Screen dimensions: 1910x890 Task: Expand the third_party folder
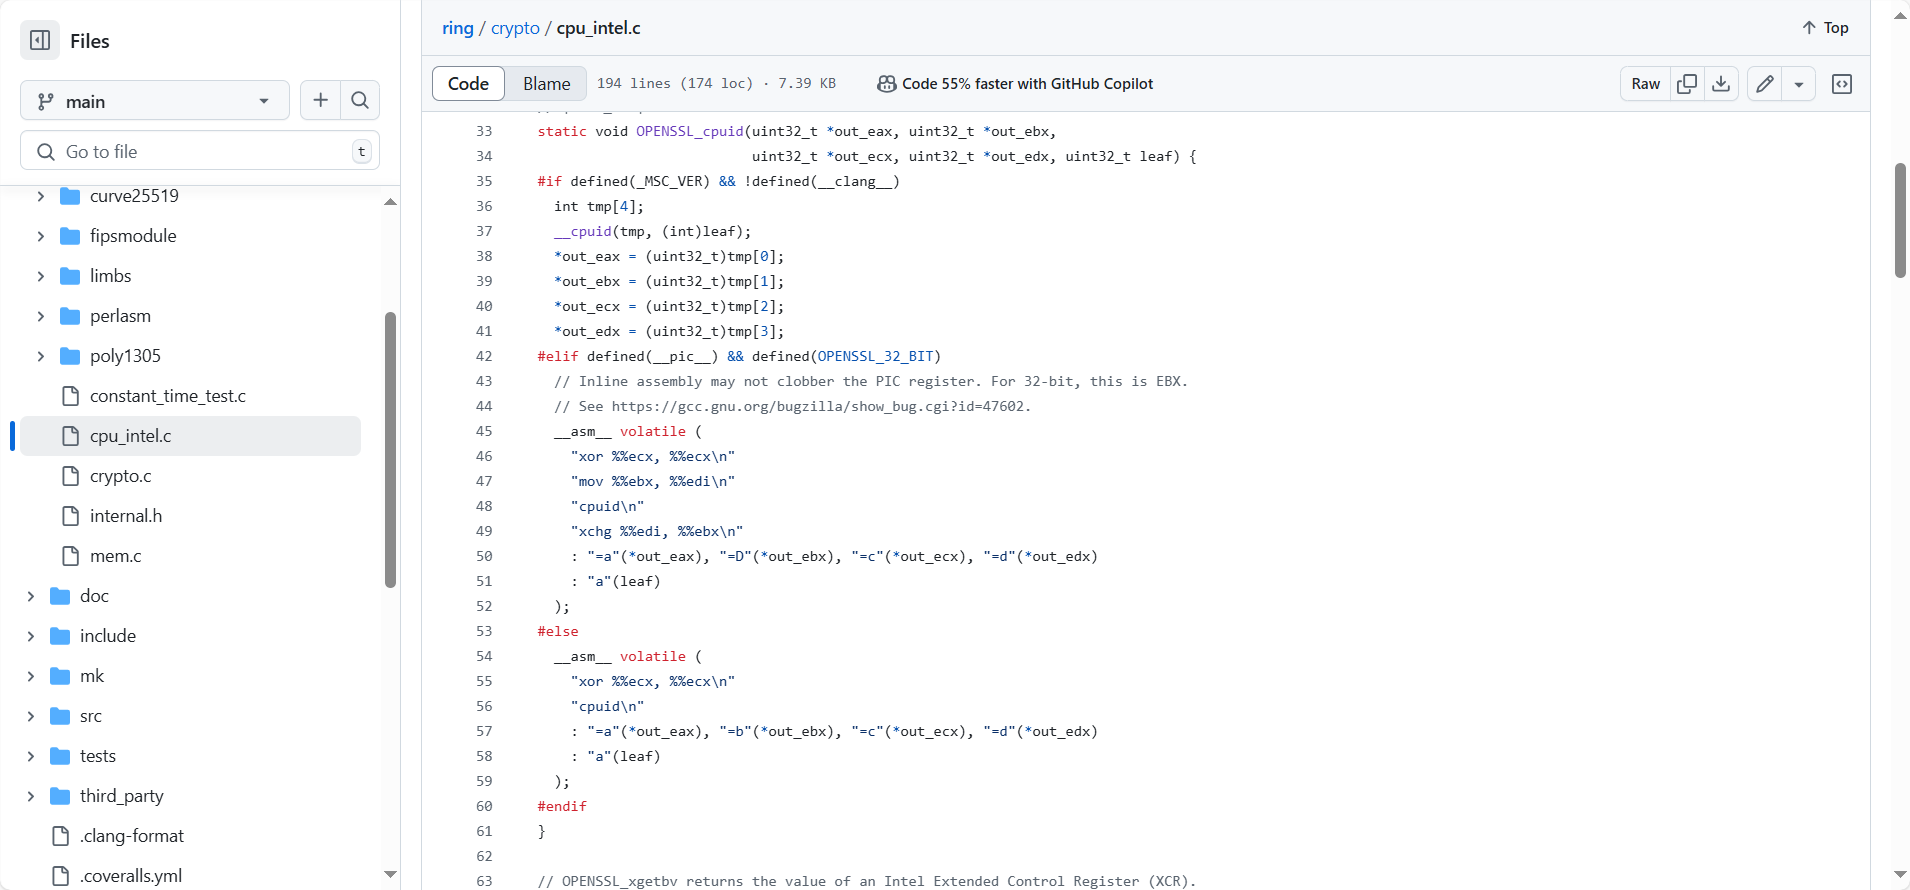31,796
